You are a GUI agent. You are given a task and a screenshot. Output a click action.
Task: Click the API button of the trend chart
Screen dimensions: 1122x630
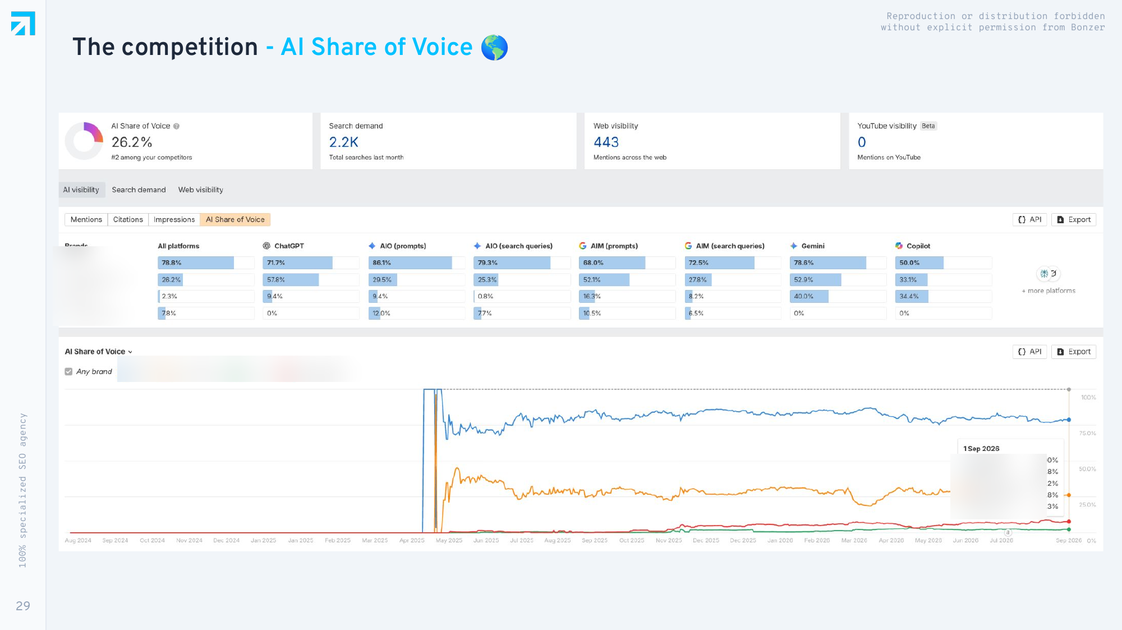tap(1030, 352)
